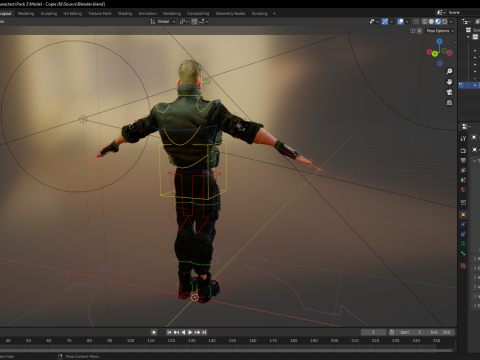Switch to rendered viewport shading
Image resolution: width=480 pixels, height=360 pixels.
(444, 21)
